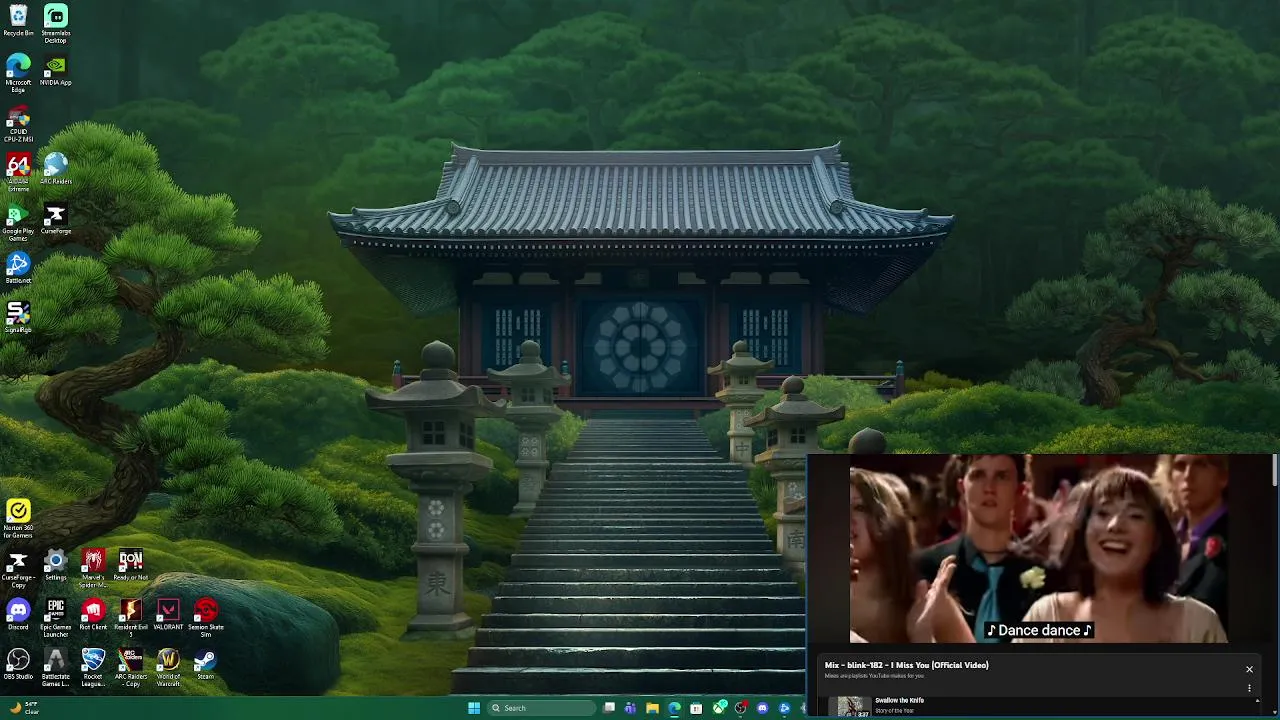Select the CurseForge desktop icon

point(56,219)
